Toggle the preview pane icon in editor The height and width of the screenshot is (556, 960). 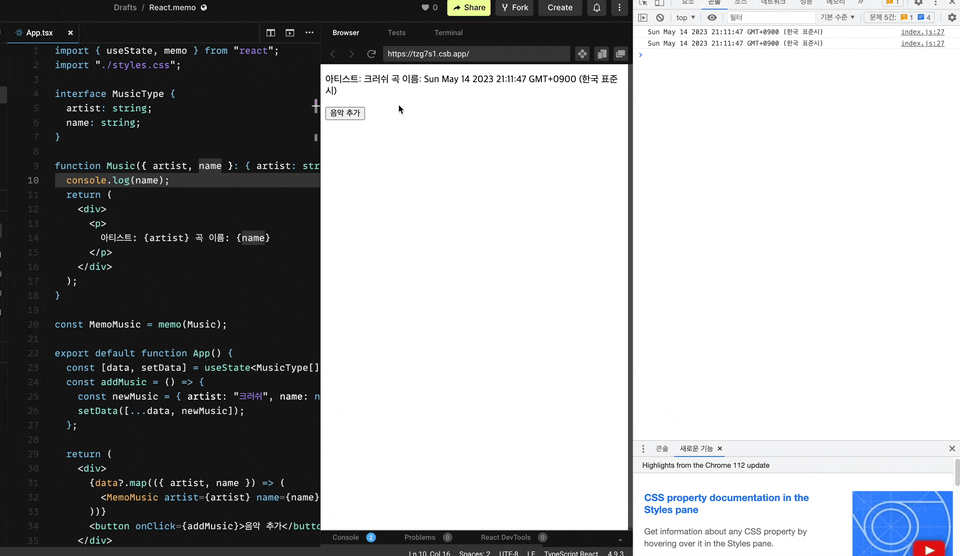(x=290, y=32)
